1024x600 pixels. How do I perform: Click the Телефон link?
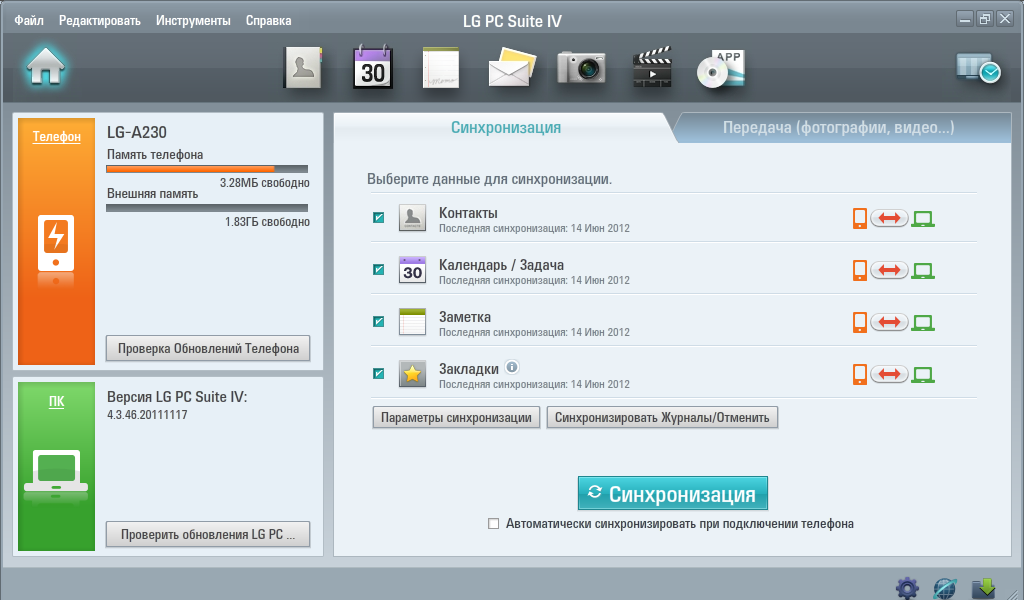[57, 136]
